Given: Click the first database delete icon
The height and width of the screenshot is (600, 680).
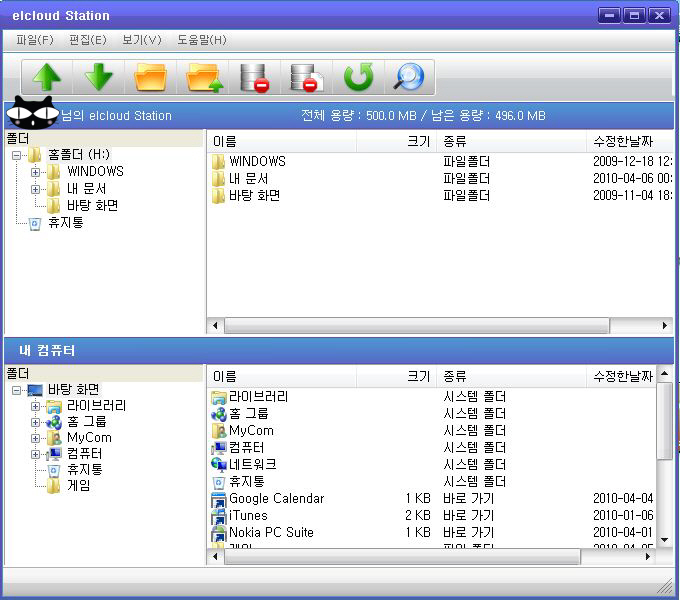Looking at the screenshot, I should (x=254, y=77).
